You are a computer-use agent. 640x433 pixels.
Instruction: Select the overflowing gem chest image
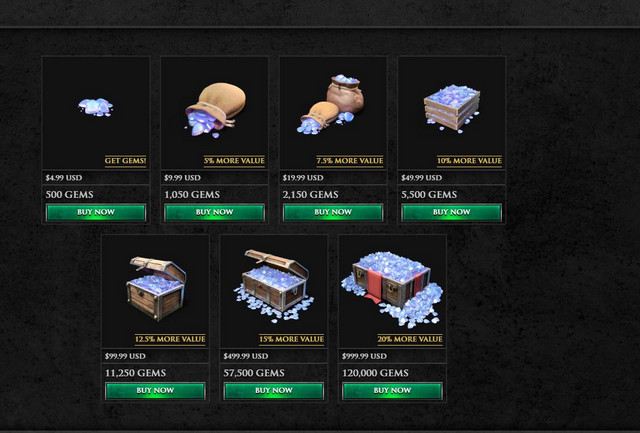click(274, 285)
